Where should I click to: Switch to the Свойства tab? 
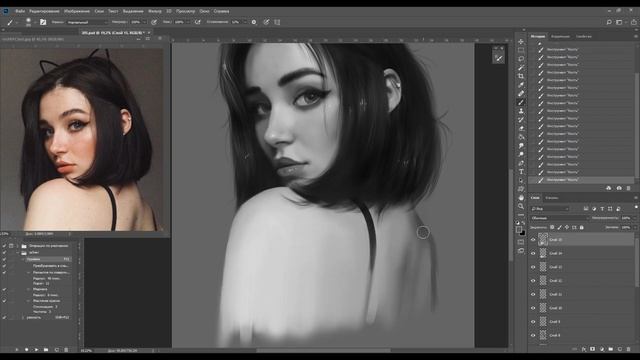584,36
